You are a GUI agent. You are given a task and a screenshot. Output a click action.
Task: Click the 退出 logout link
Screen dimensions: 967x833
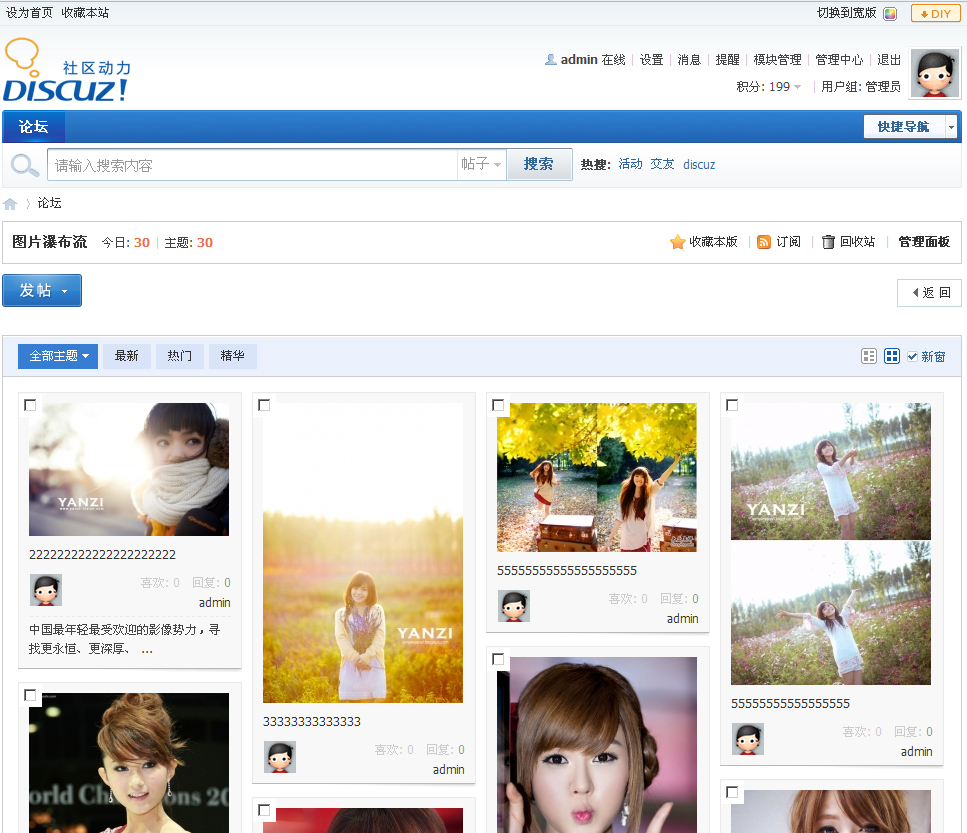(x=889, y=60)
